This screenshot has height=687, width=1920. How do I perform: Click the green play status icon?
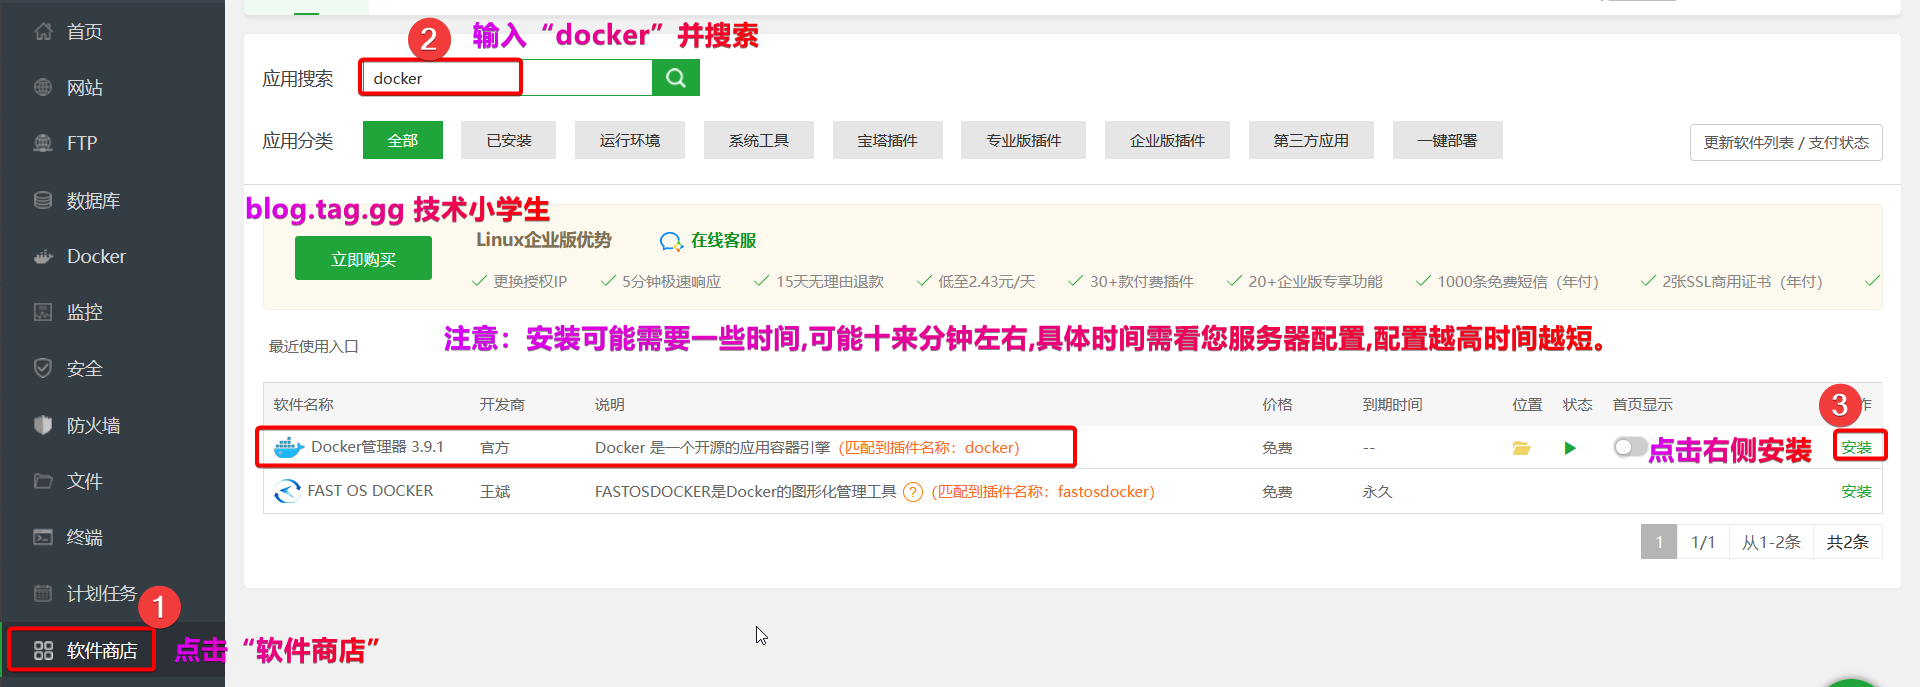tap(1570, 448)
